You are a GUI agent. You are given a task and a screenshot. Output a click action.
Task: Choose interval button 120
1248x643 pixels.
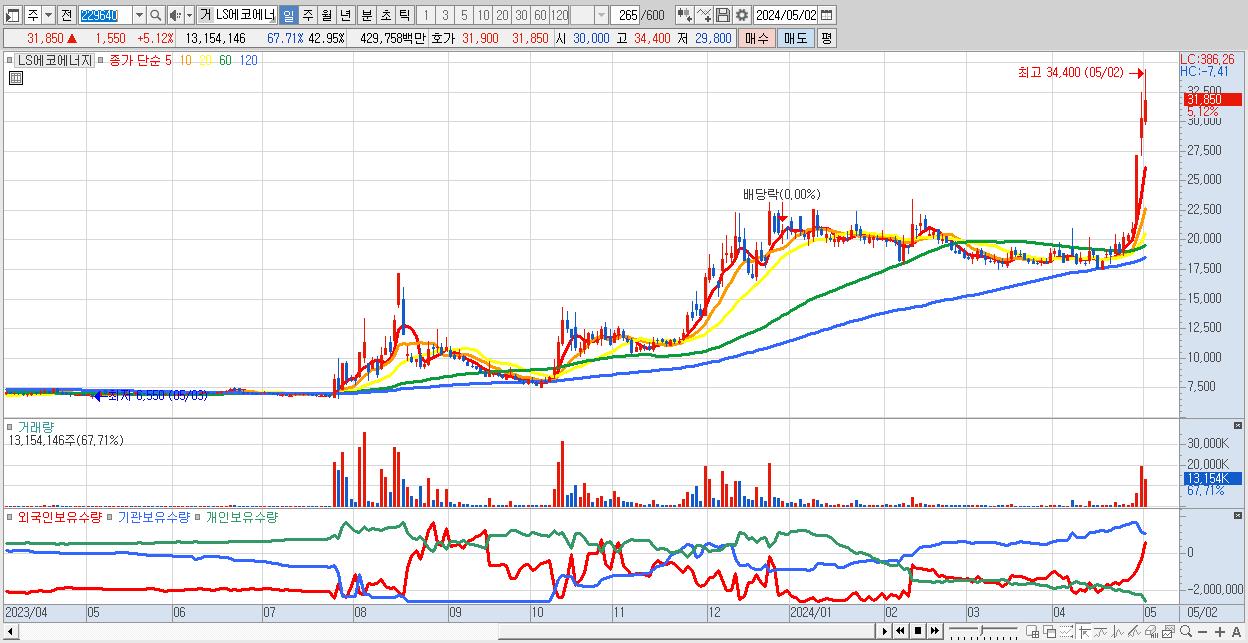tap(560, 15)
